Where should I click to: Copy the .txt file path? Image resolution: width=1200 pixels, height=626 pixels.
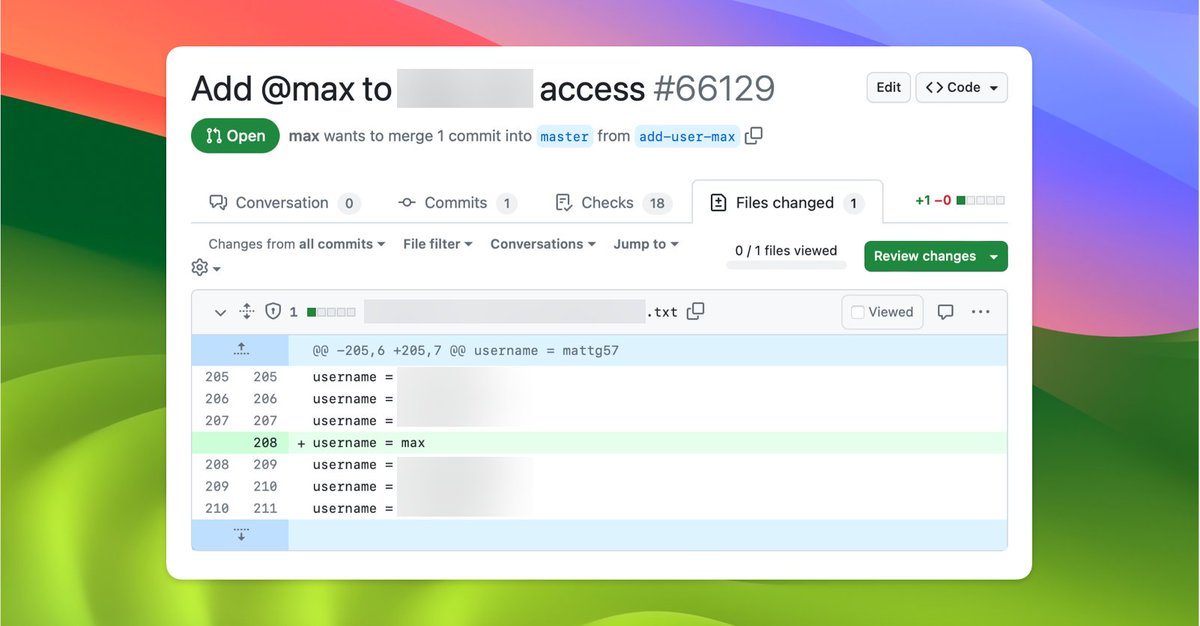click(x=696, y=311)
